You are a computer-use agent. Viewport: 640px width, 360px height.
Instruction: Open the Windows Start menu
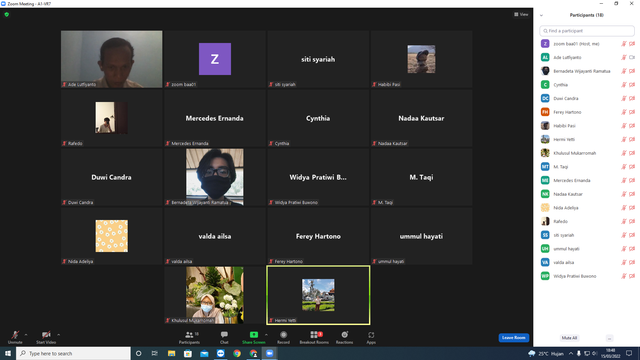point(8,353)
